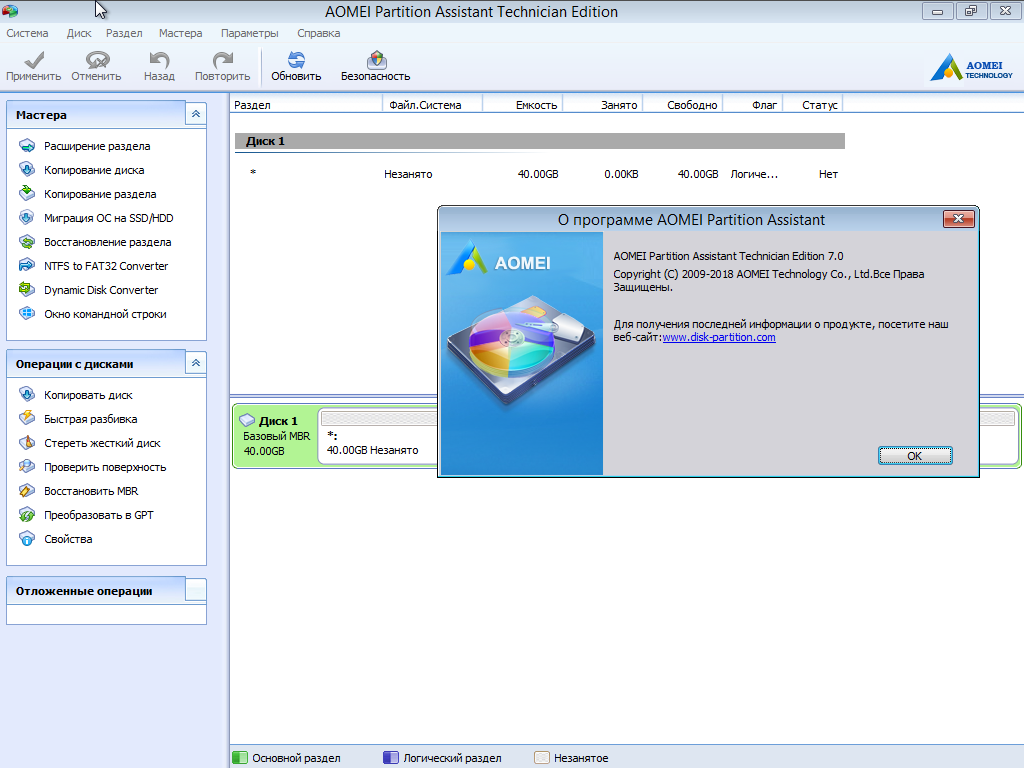
Task: Click the Redo (Повторить) arrow icon
Action: pos(223,60)
